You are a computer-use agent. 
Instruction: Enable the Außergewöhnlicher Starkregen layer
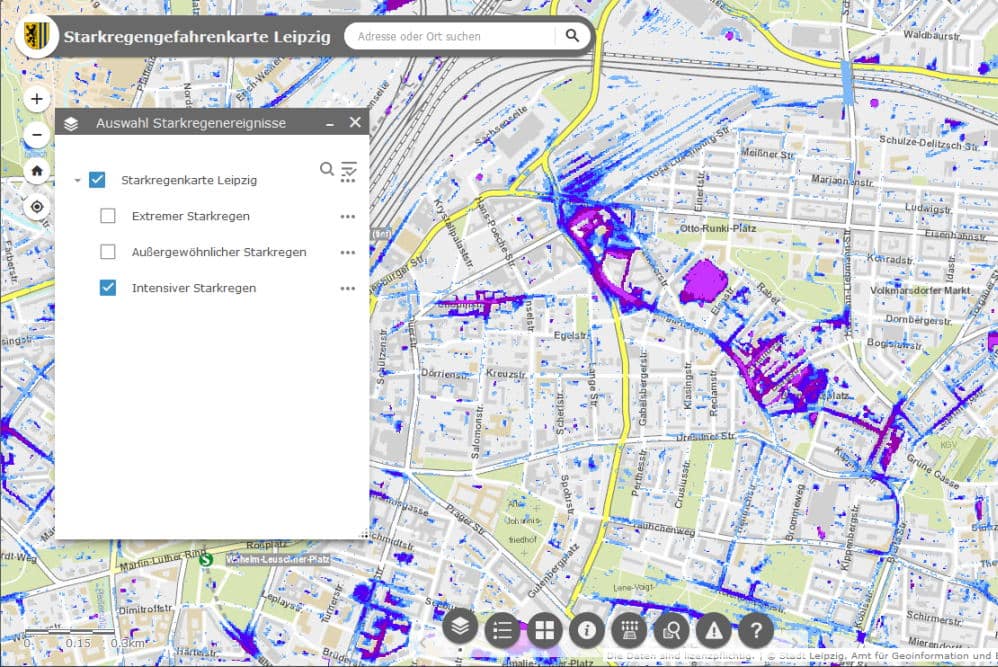pos(108,252)
